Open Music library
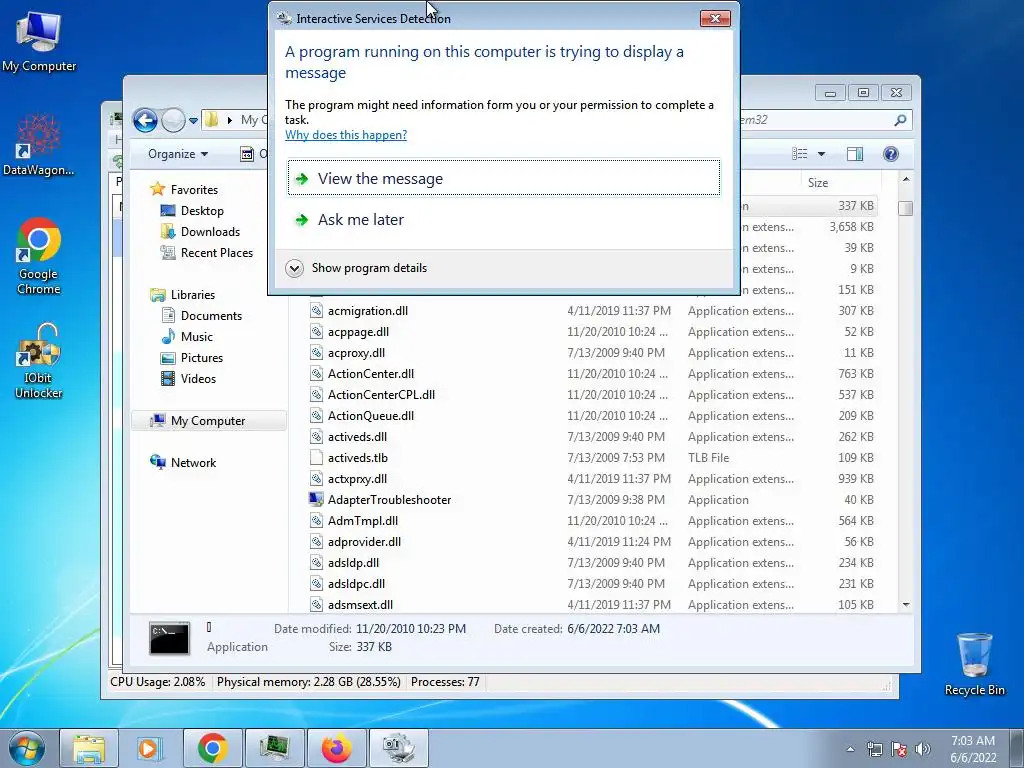Screen dimensions: 1024x768 coord(187,336)
